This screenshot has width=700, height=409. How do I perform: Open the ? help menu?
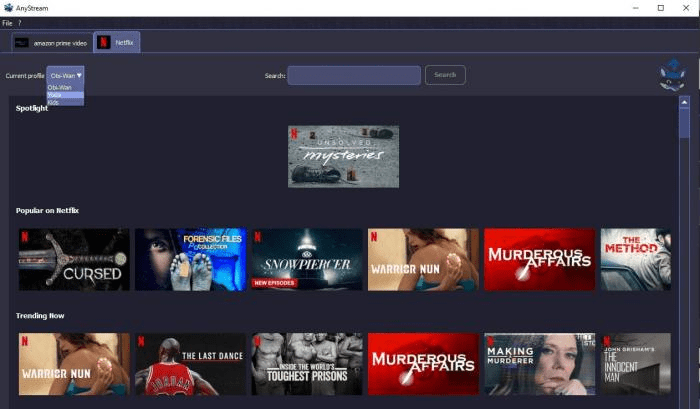(x=19, y=23)
